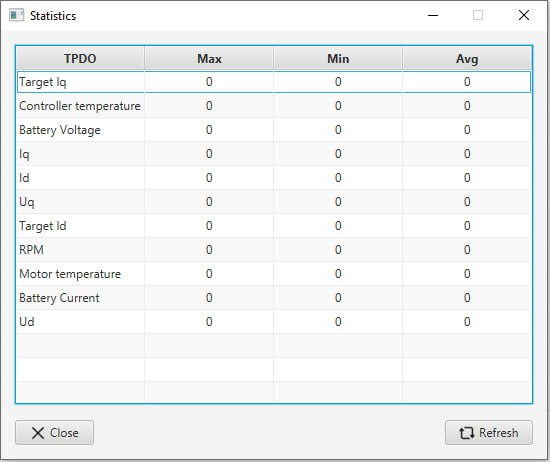Click the Statistics window app icon

[x=16, y=15]
